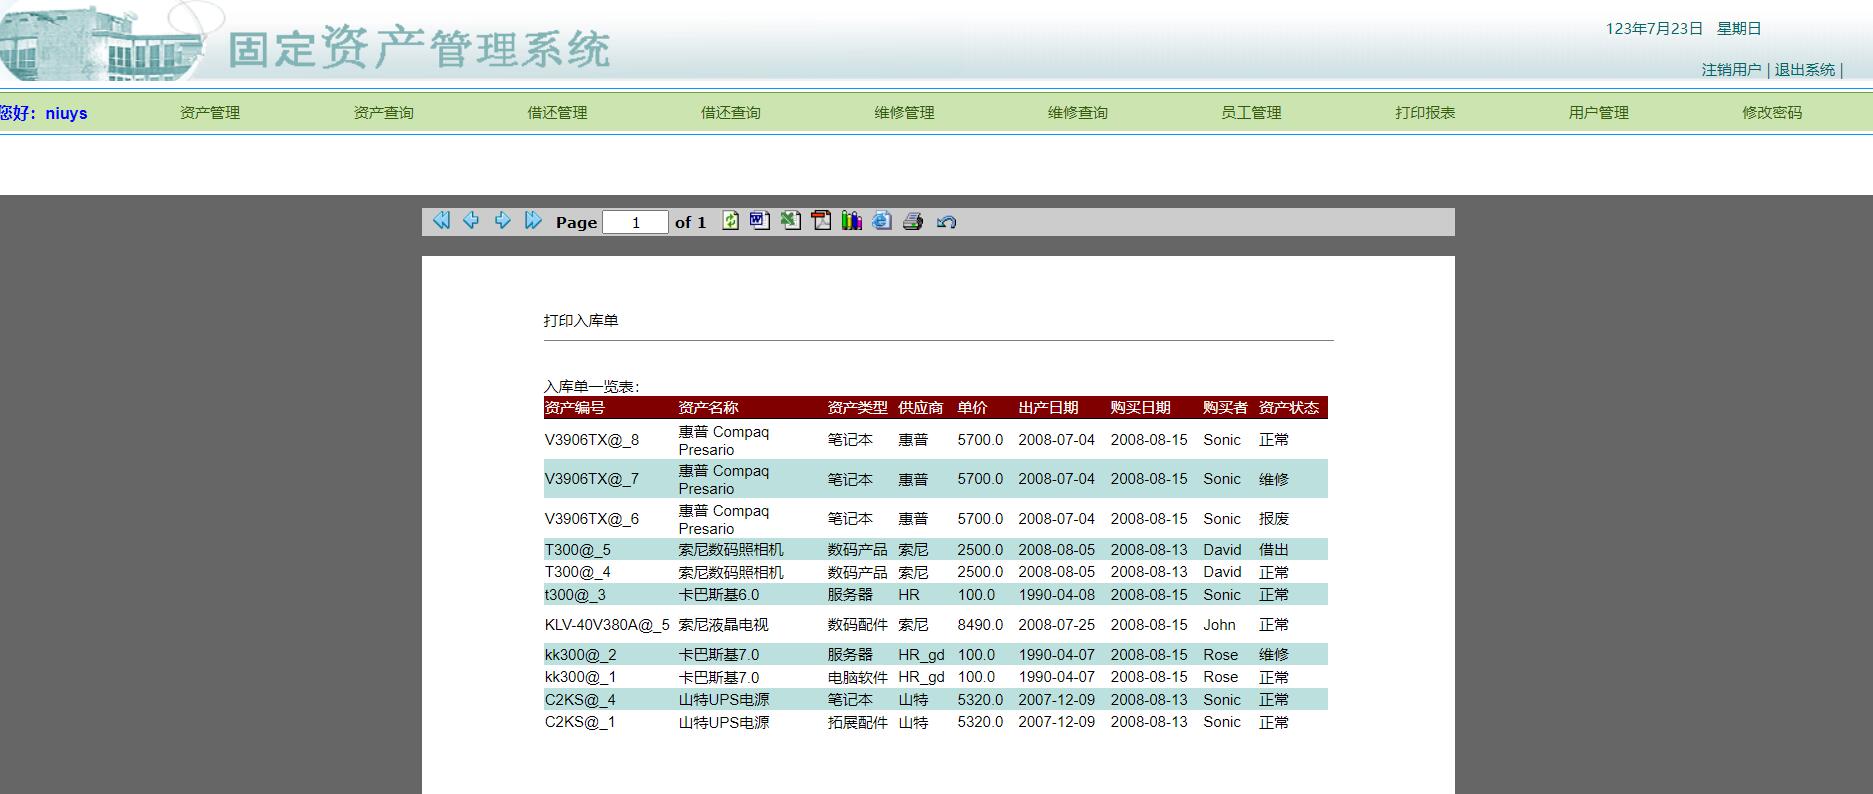Click 资产名称 column header

(708, 408)
